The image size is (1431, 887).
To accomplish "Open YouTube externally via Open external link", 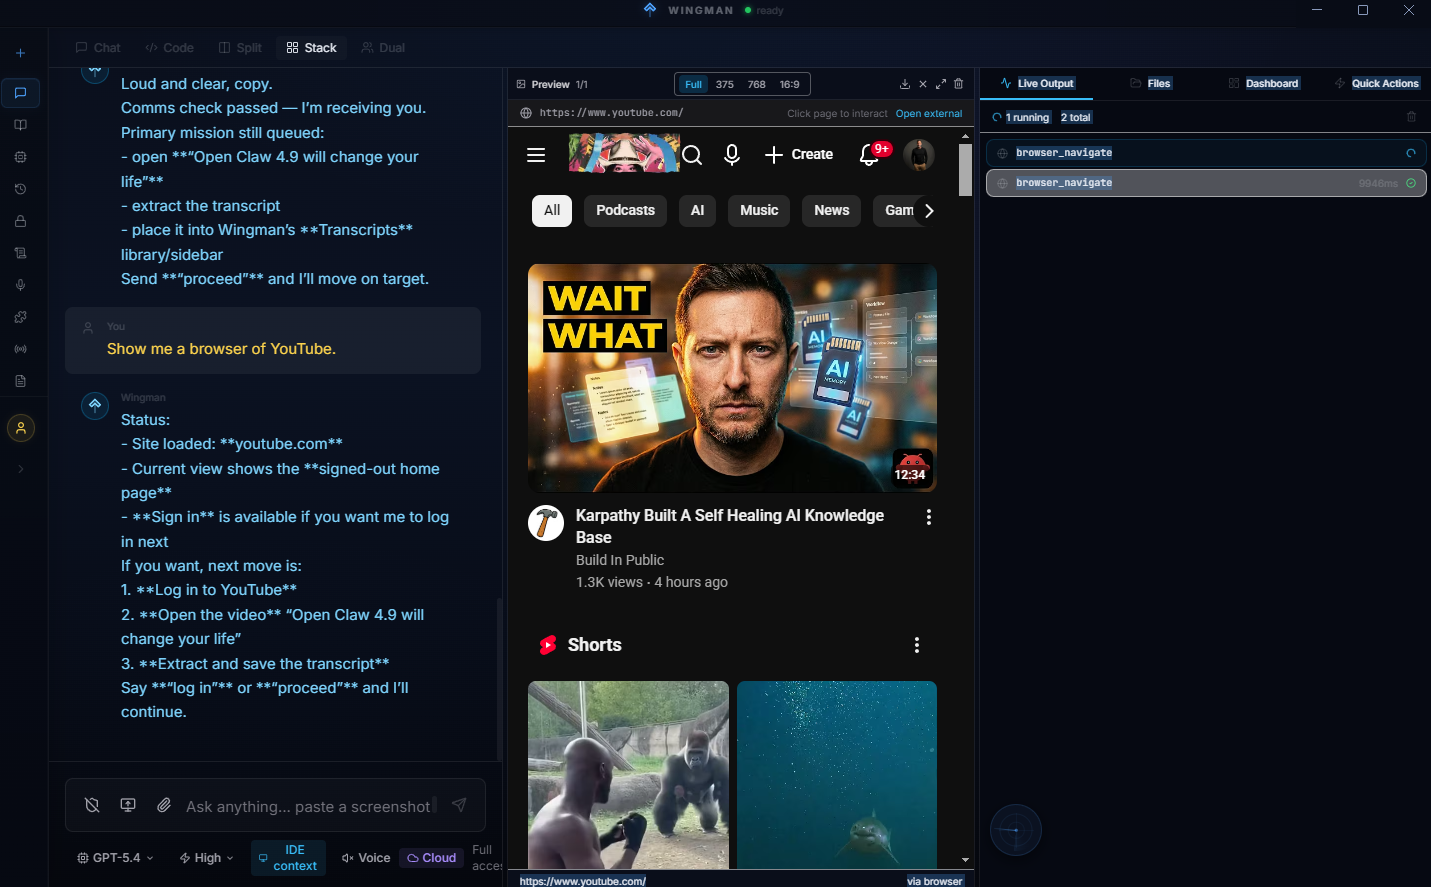I will [x=928, y=113].
